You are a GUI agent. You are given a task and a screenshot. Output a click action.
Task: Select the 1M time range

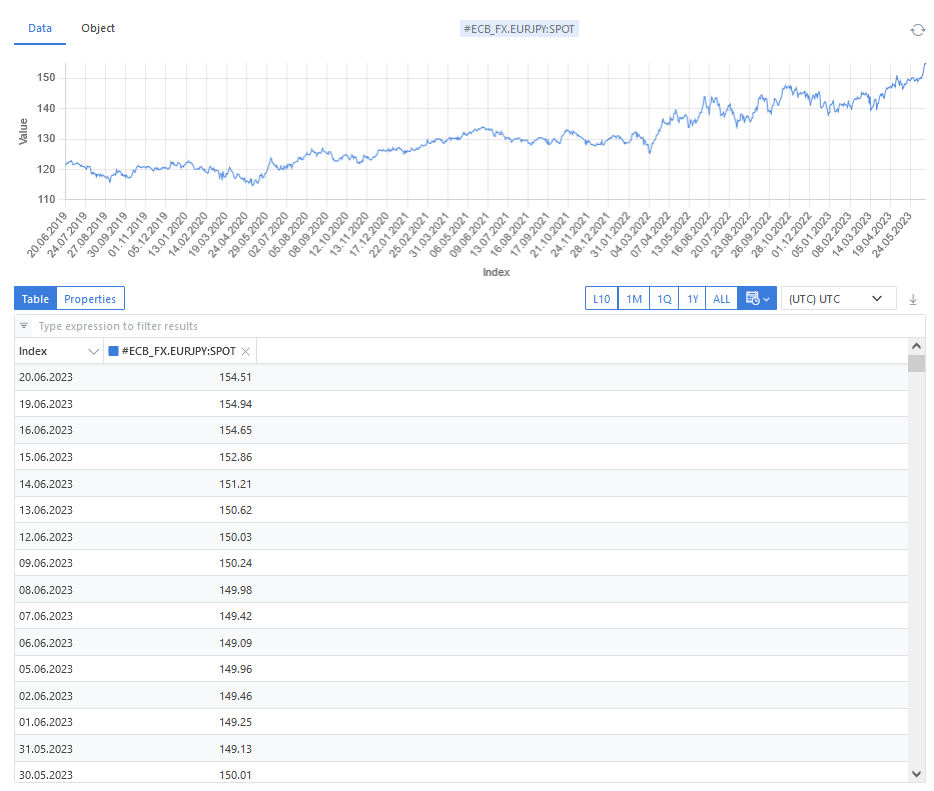pyautogui.click(x=633, y=299)
